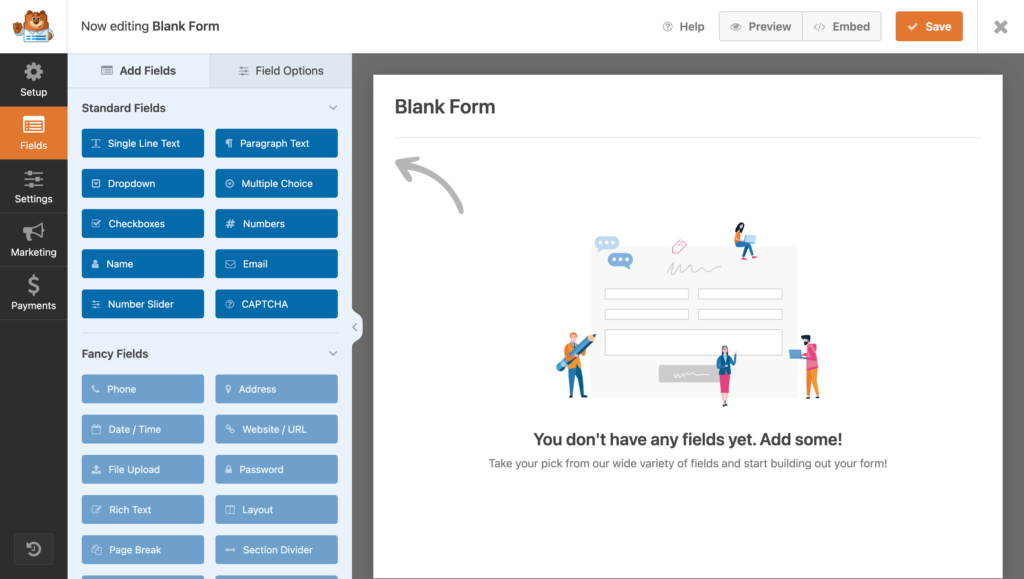Viewport: 1024px width, 579px height.
Task: Collapse the Fancy Fields section
Action: pos(335,353)
